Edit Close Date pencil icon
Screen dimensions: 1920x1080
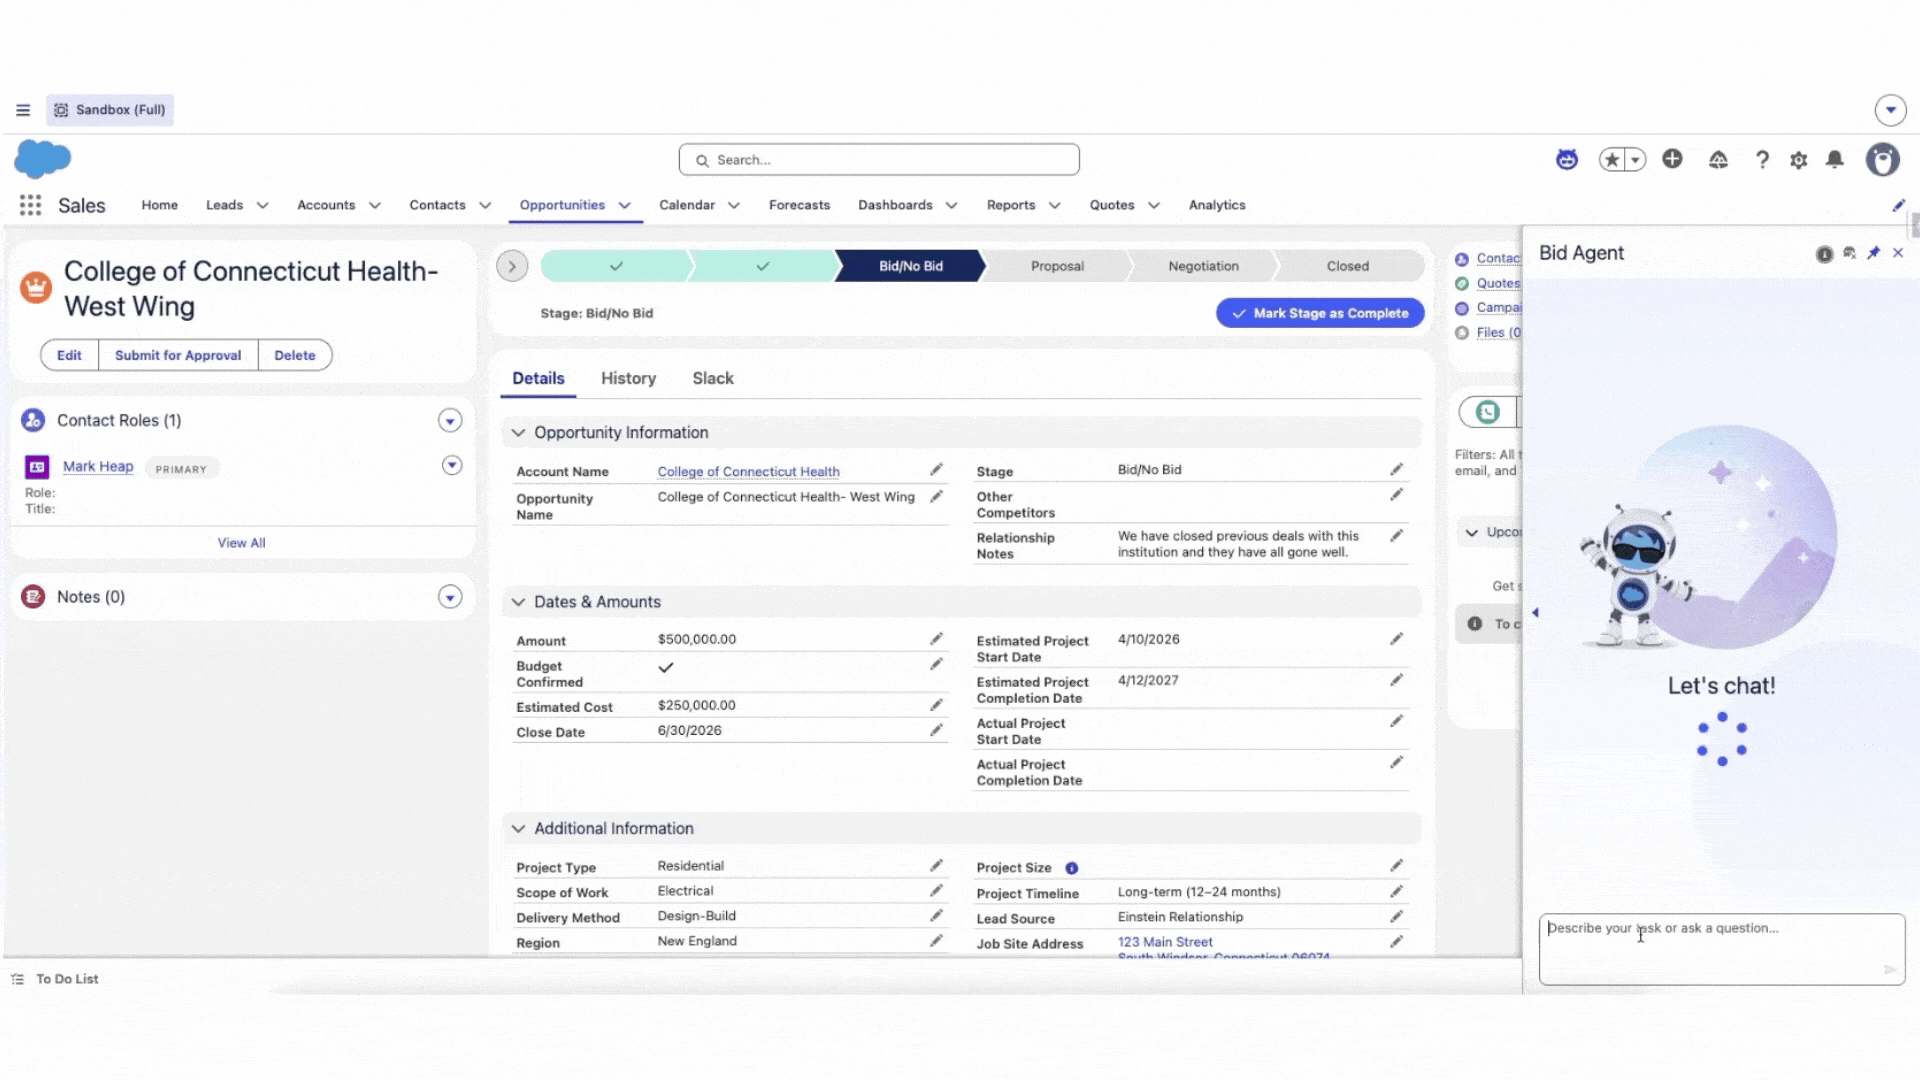(x=936, y=730)
